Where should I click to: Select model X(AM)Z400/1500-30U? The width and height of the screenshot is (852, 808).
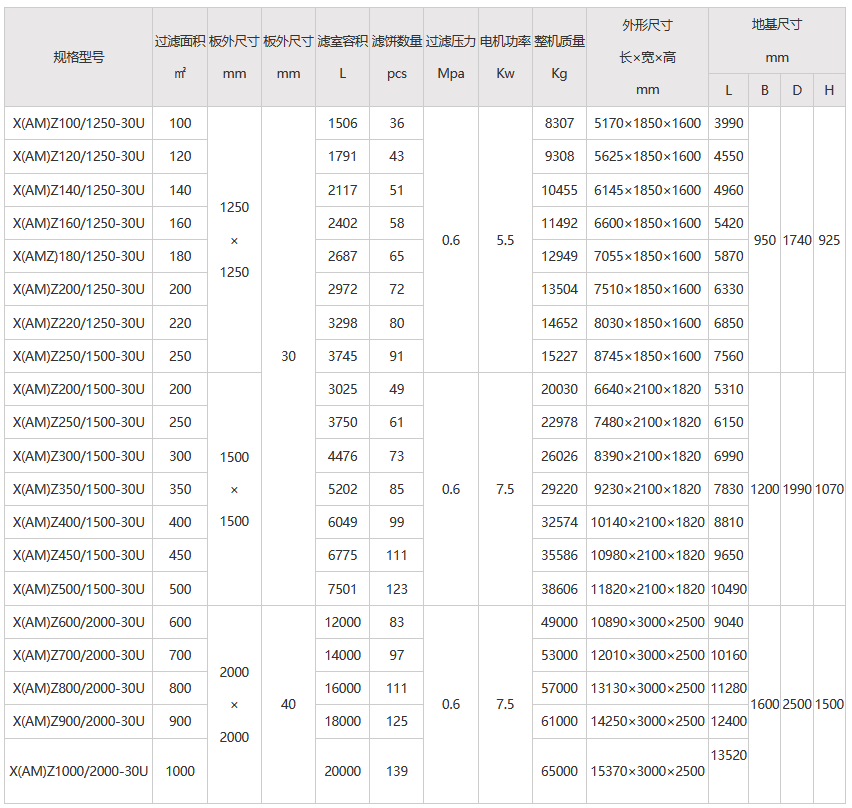pos(79,522)
